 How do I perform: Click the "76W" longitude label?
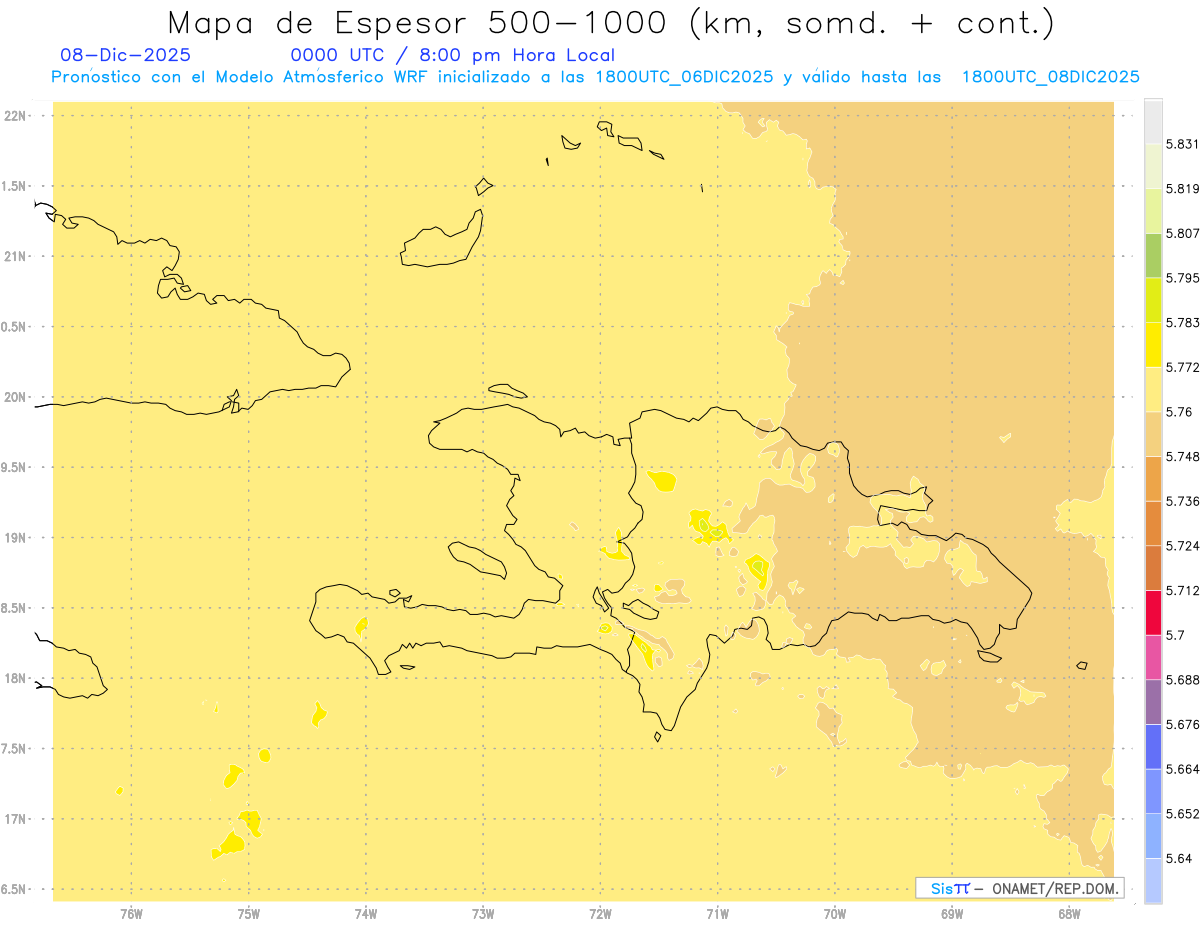click(x=131, y=914)
